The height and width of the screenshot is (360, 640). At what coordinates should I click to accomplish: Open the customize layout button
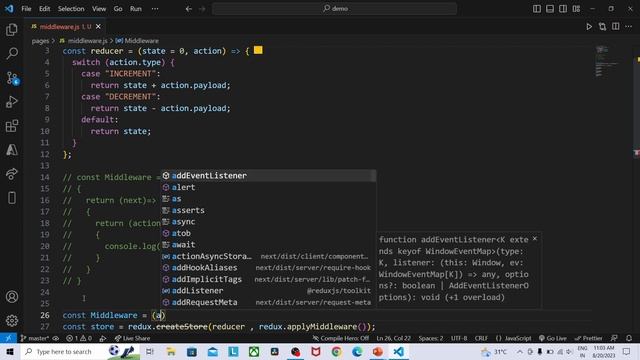tap(576, 9)
